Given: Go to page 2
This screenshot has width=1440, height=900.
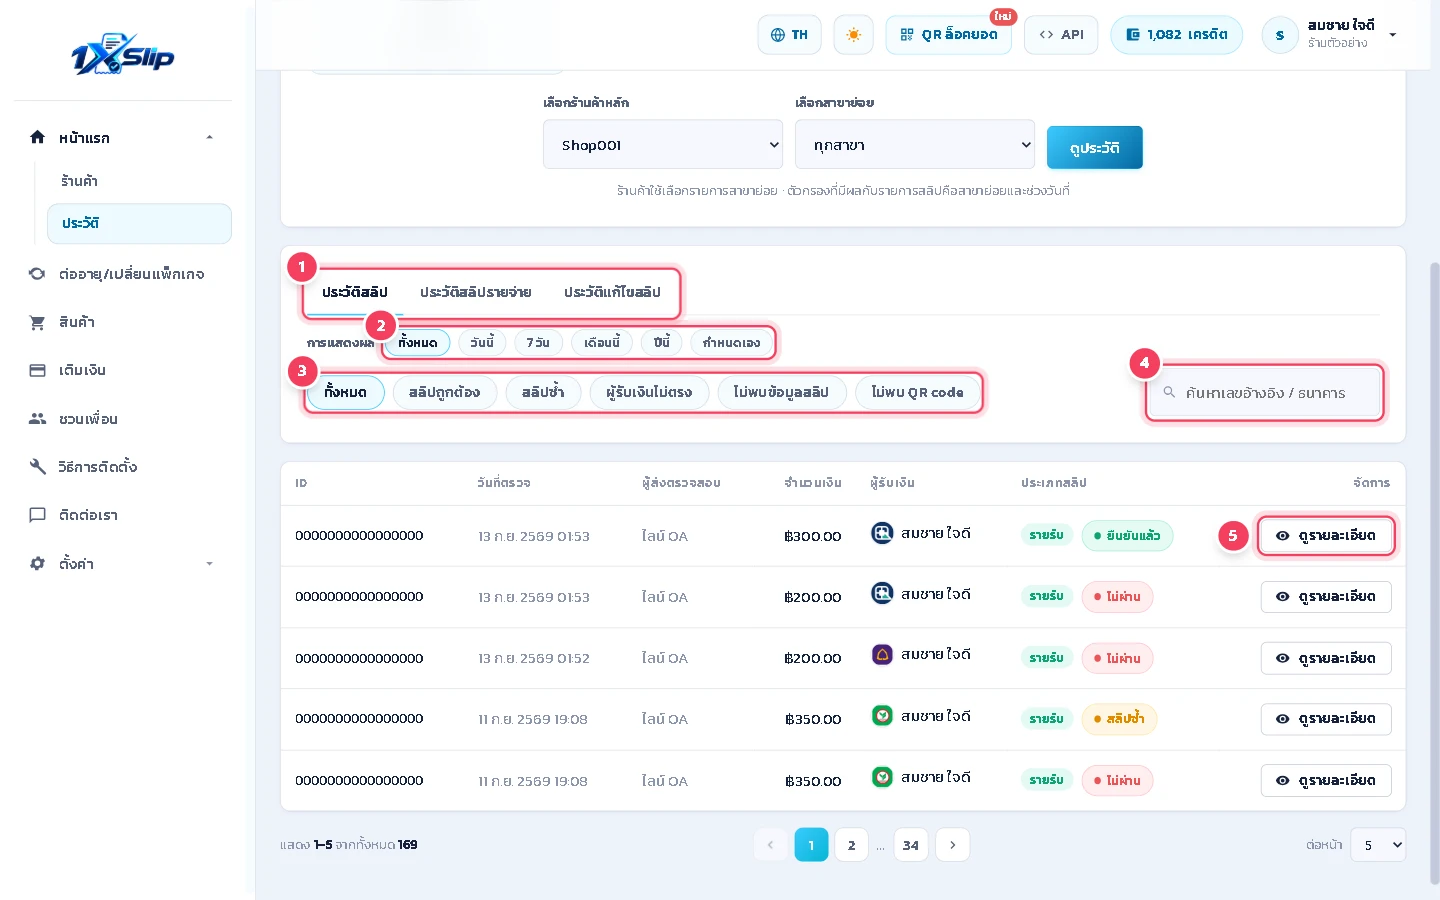Looking at the screenshot, I should (851, 845).
